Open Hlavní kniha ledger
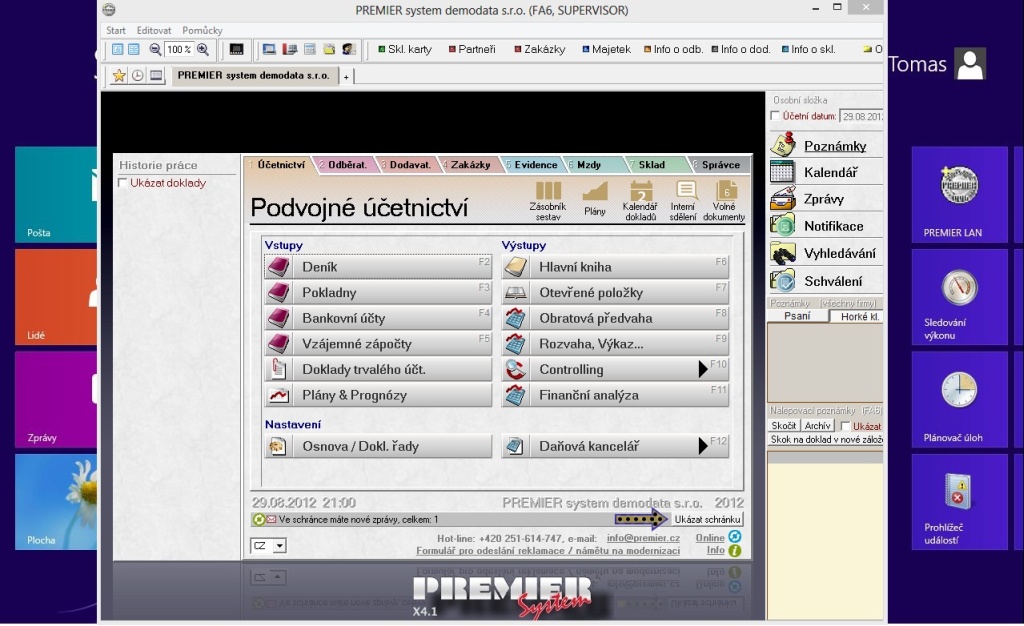The width and height of the screenshot is (1024, 626). click(x=615, y=267)
